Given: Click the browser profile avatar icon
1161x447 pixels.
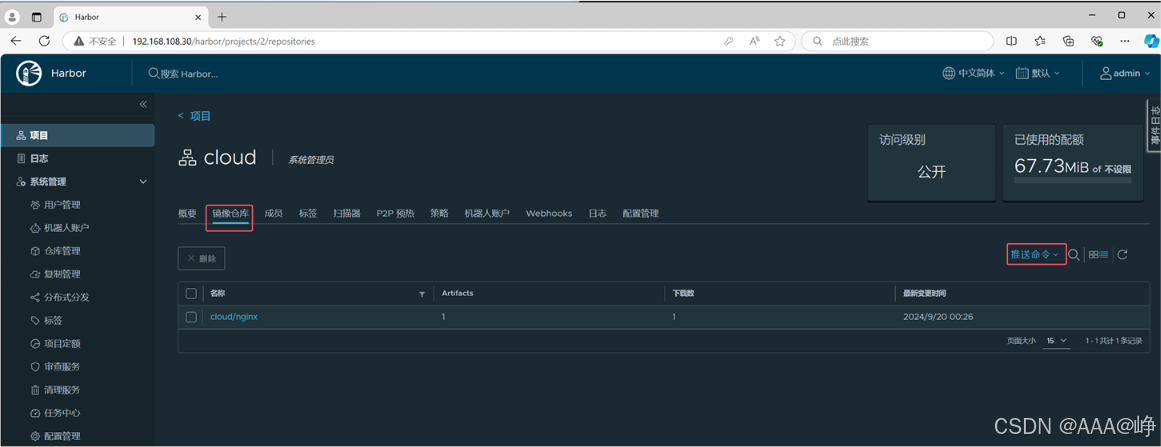Looking at the screenshot, I should coord(13,16).
